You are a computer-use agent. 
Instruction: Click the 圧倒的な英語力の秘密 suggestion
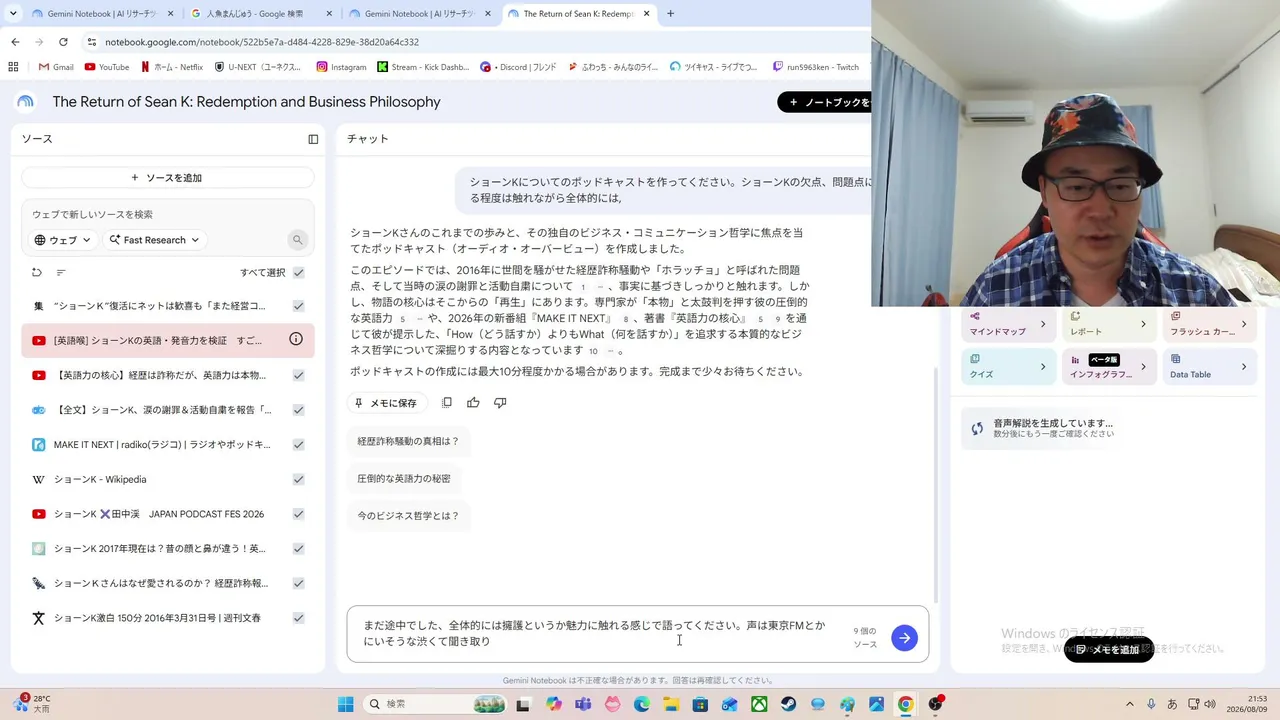404,479
